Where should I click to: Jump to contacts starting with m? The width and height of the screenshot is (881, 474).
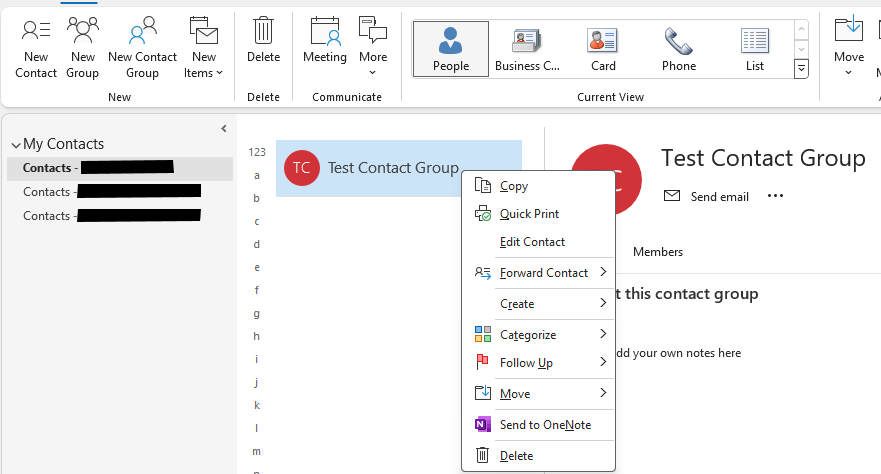point(257,452)
